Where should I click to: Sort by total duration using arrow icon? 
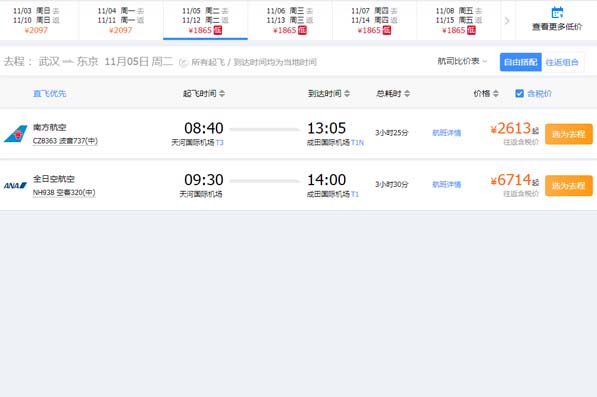pyautogui.click(x=407, y=93)
